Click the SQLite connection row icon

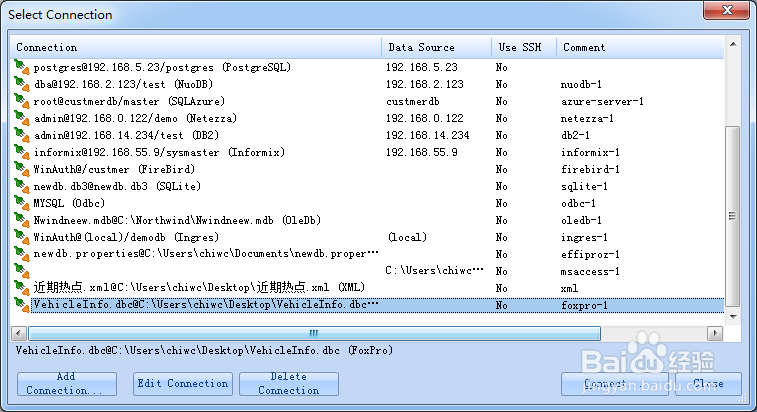click(22, 186)
